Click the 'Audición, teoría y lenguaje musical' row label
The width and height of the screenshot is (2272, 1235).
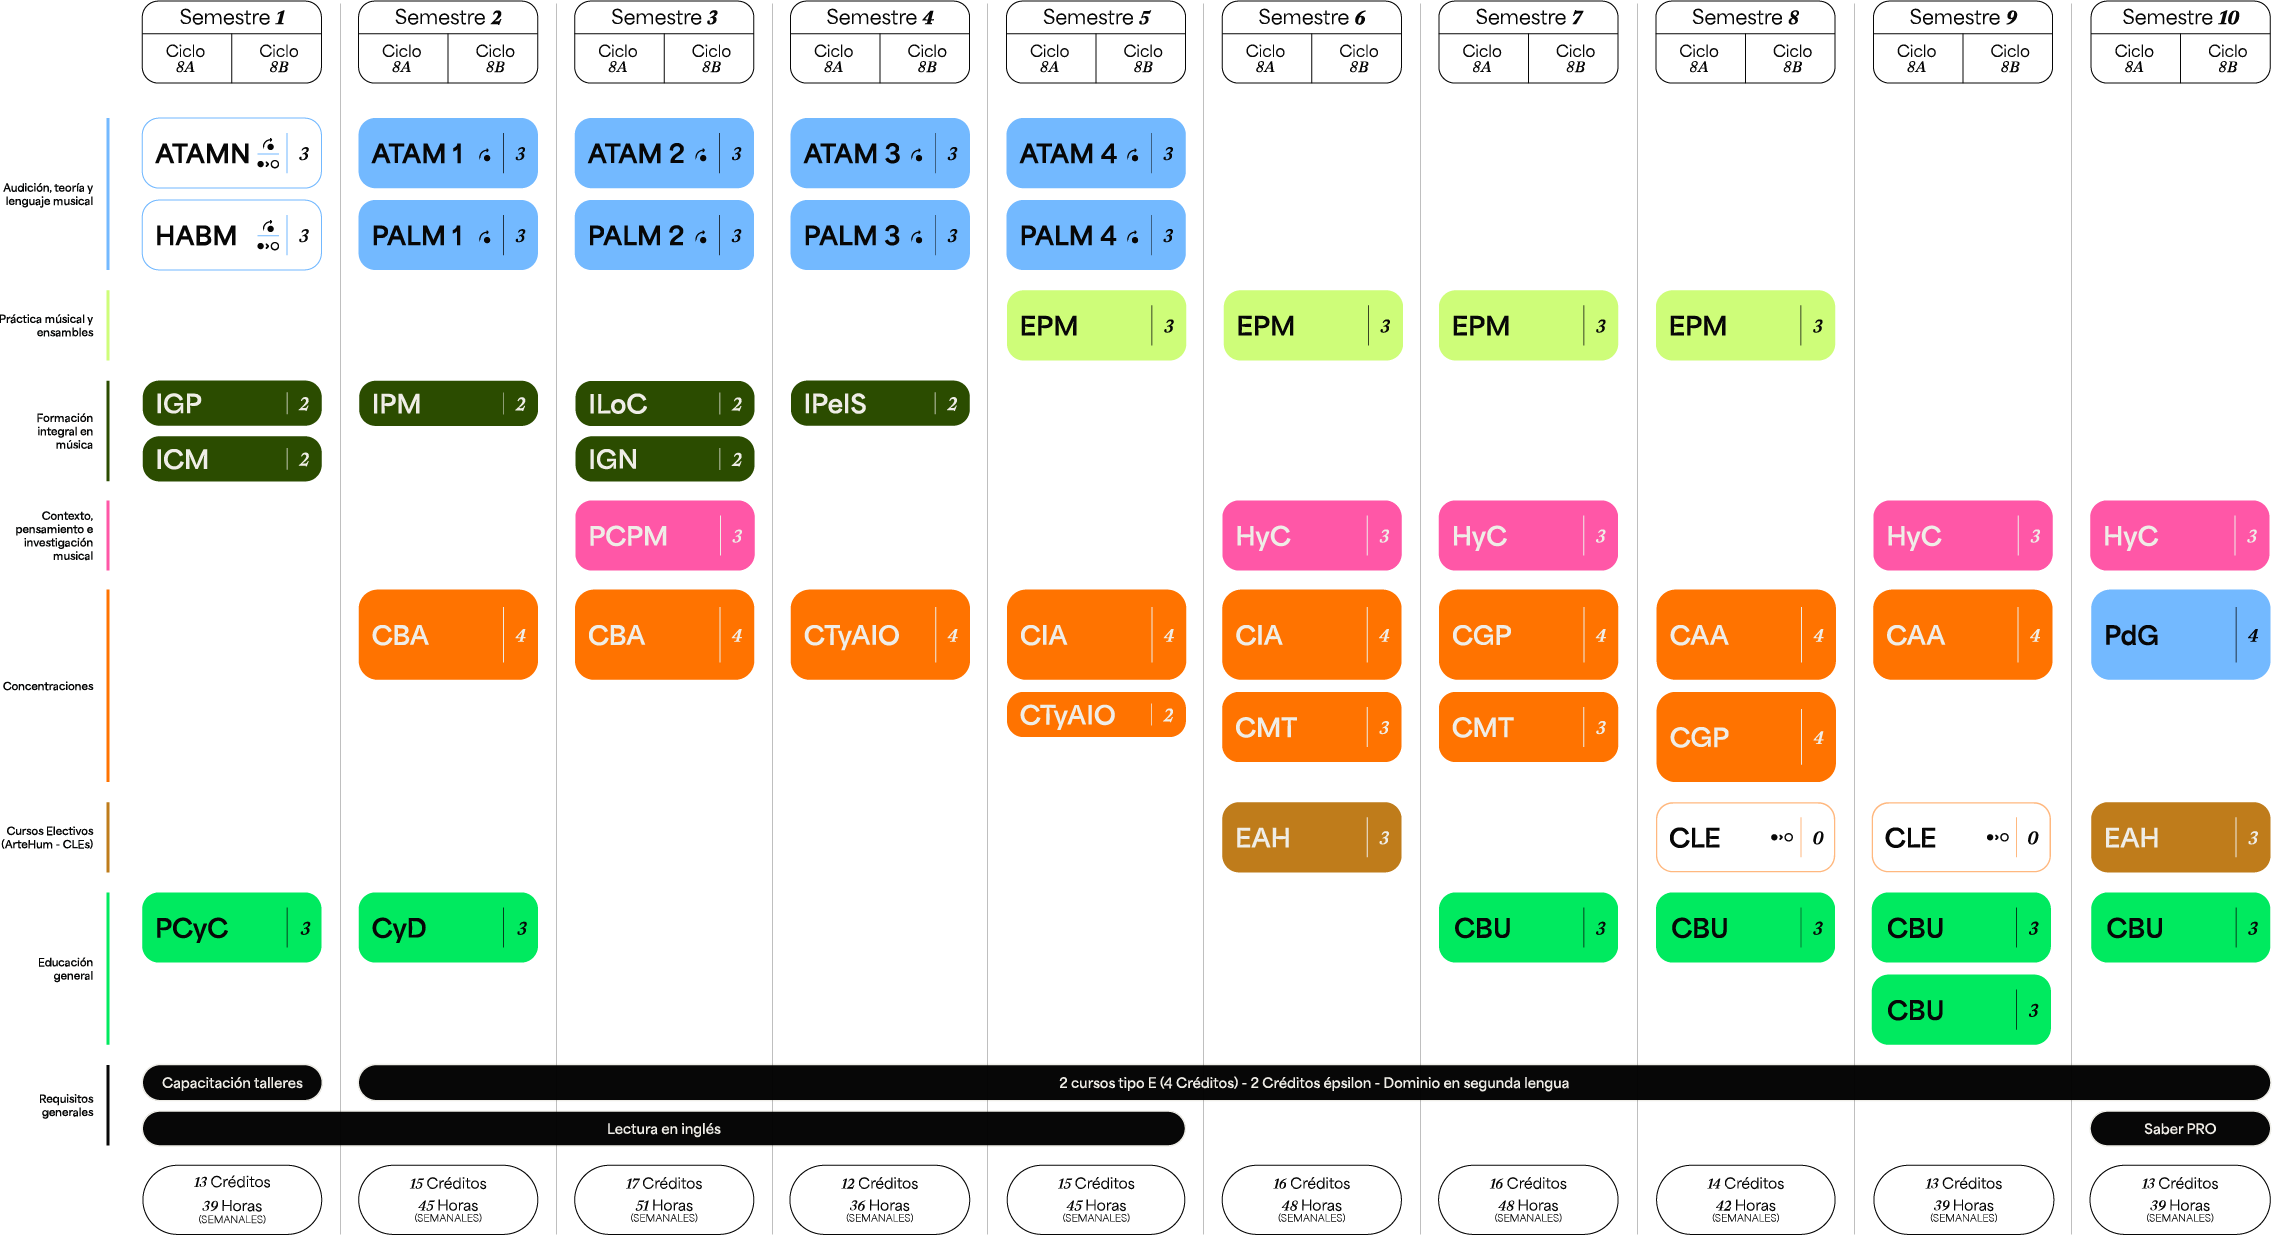[x=48, y=194]
